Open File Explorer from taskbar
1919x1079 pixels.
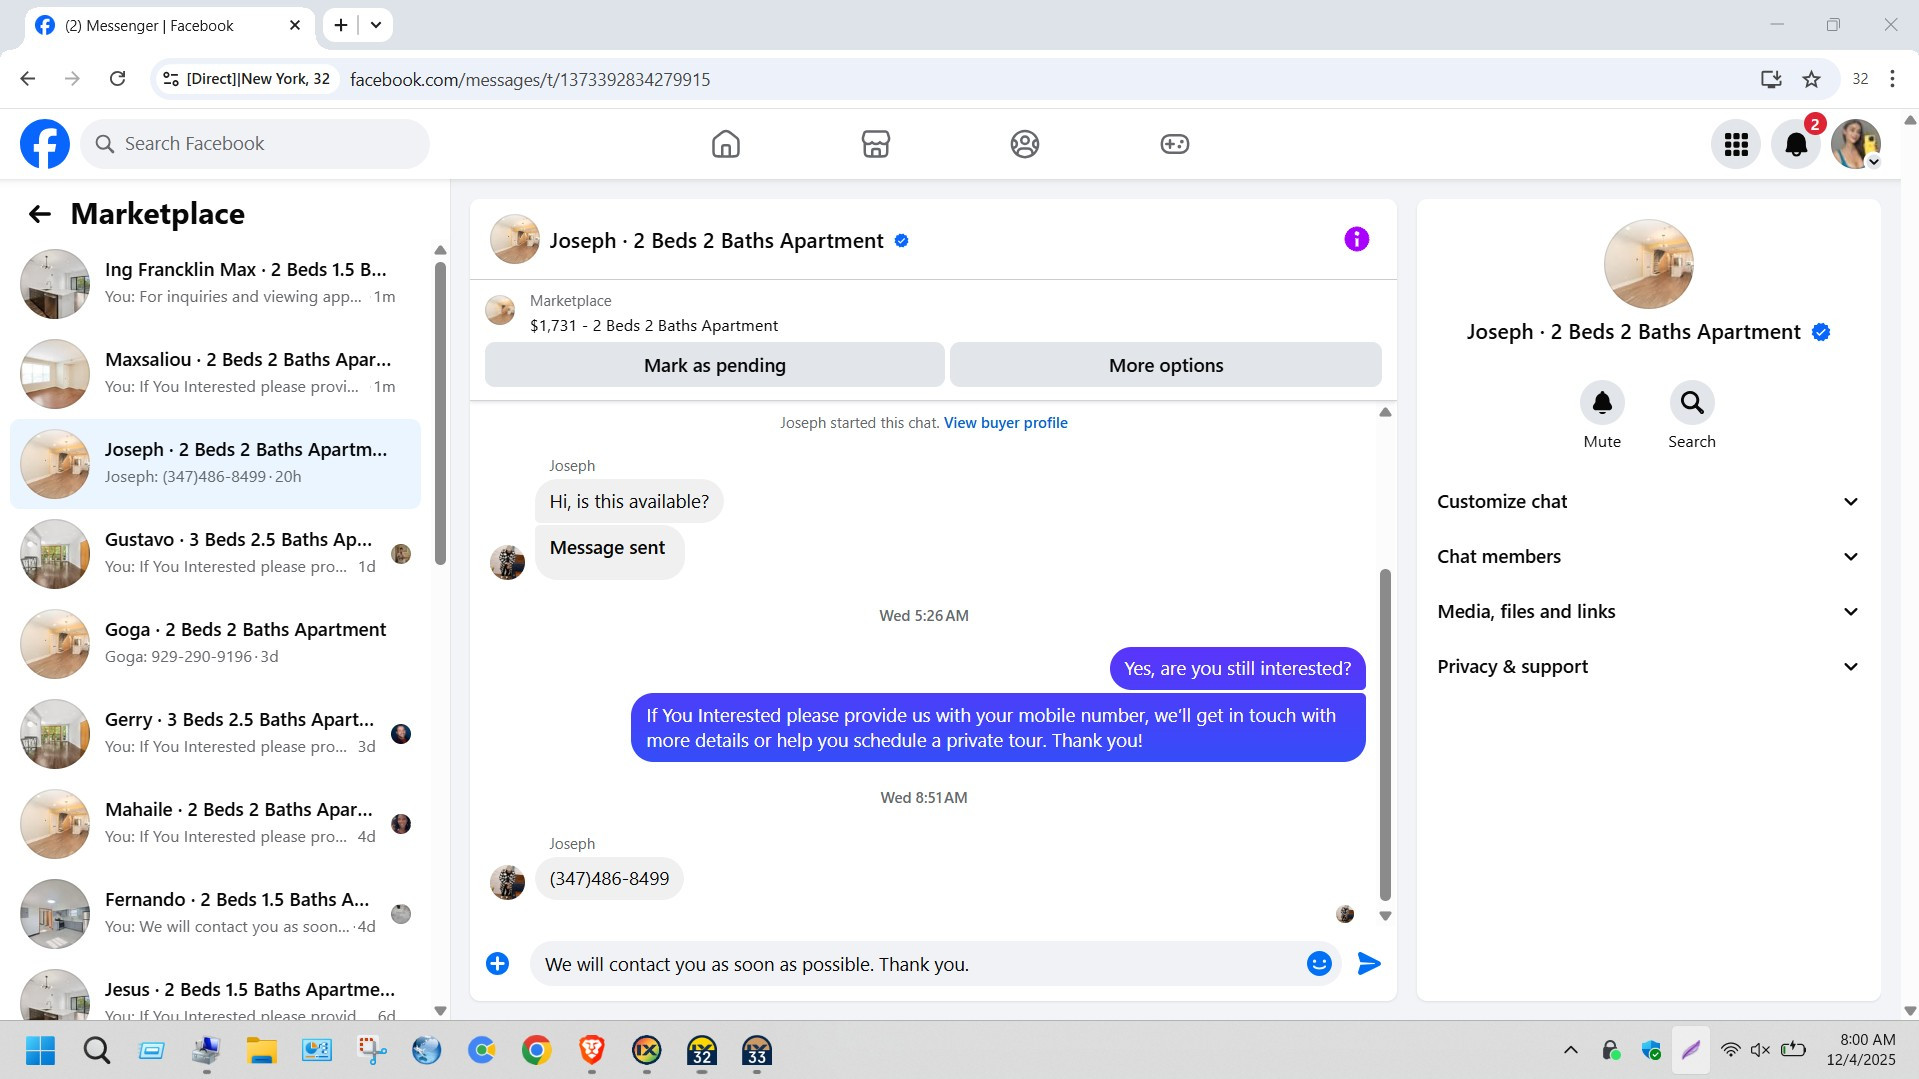pos(261,1050)
